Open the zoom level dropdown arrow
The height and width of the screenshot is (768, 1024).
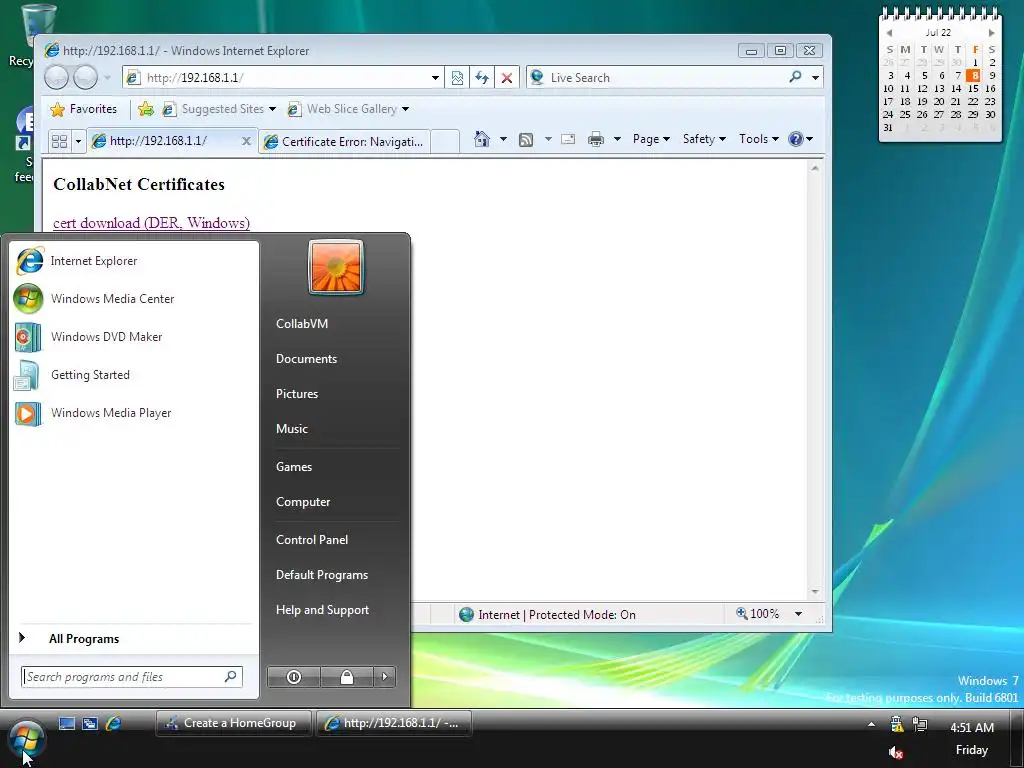(x=798, y=614)
